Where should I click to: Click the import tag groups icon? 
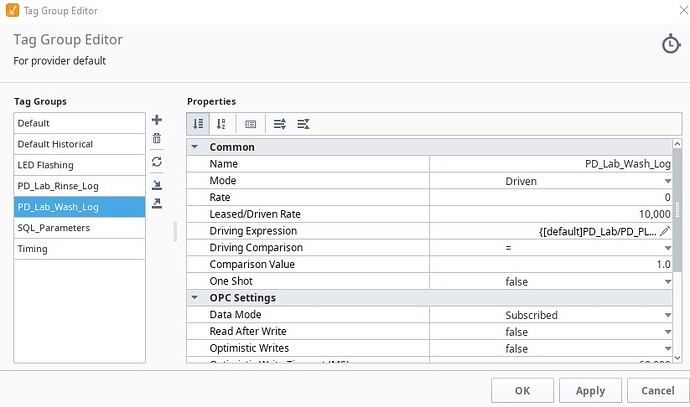[157, 184]
